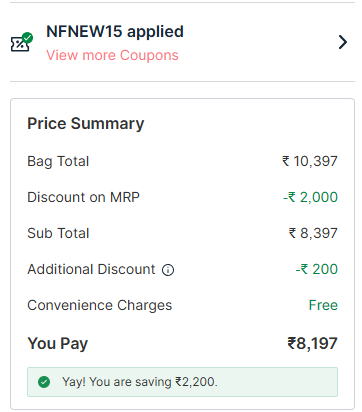Click the ₹ 10,397 bag total amount
362x412 pixels.
(x=310, y=161)
